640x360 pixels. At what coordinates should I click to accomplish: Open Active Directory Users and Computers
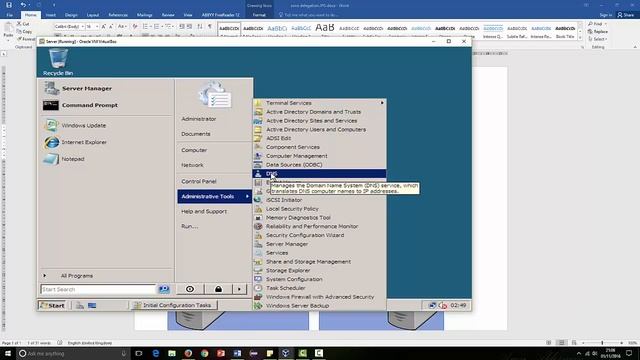click(x=319, y=129)
